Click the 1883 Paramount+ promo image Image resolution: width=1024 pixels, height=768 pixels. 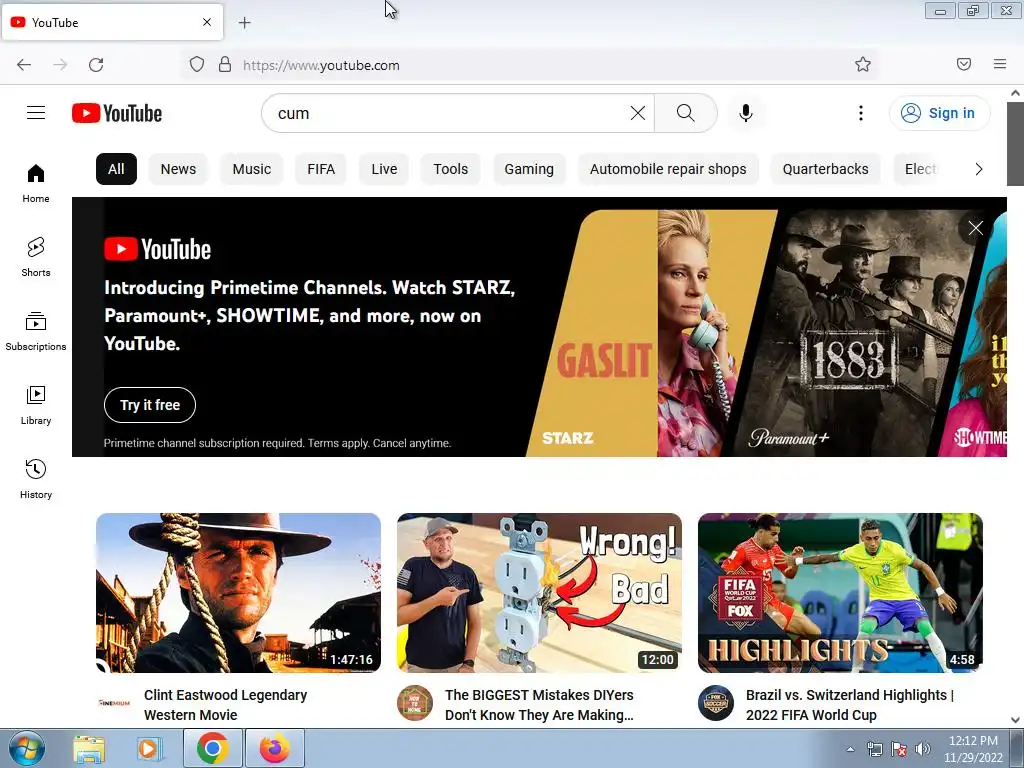pyautogui.click(x=856, y=333)
